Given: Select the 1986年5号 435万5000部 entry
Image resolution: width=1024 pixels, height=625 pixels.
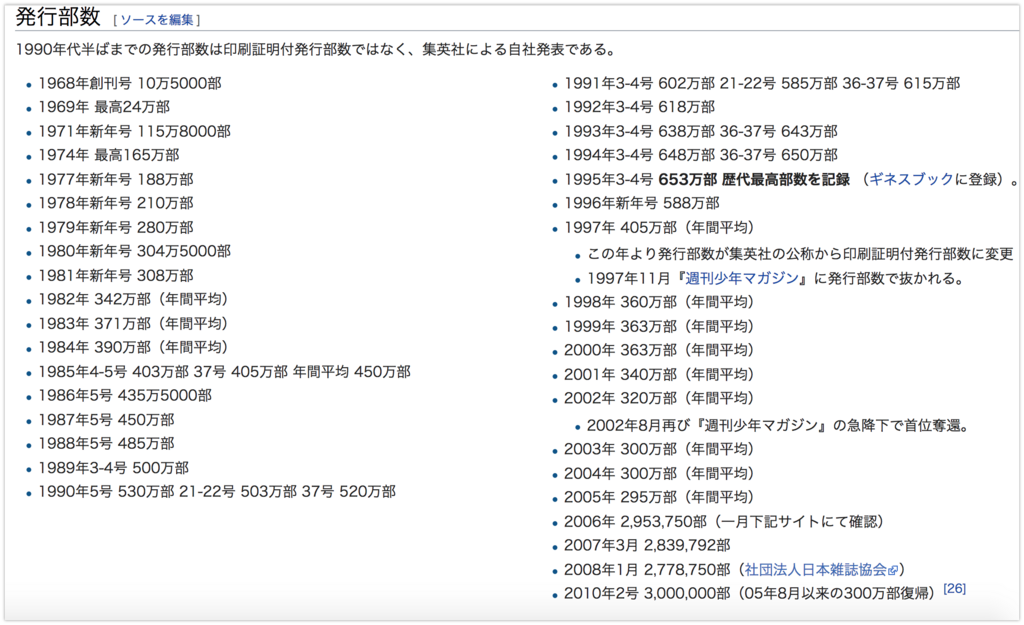Looking at the screenshot, I should (125, 396).
